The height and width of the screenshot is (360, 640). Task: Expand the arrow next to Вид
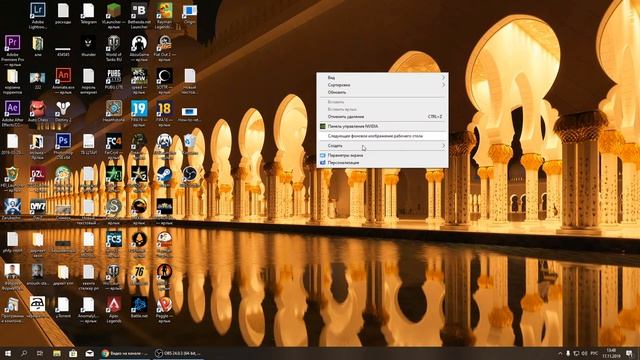[443, 78]
